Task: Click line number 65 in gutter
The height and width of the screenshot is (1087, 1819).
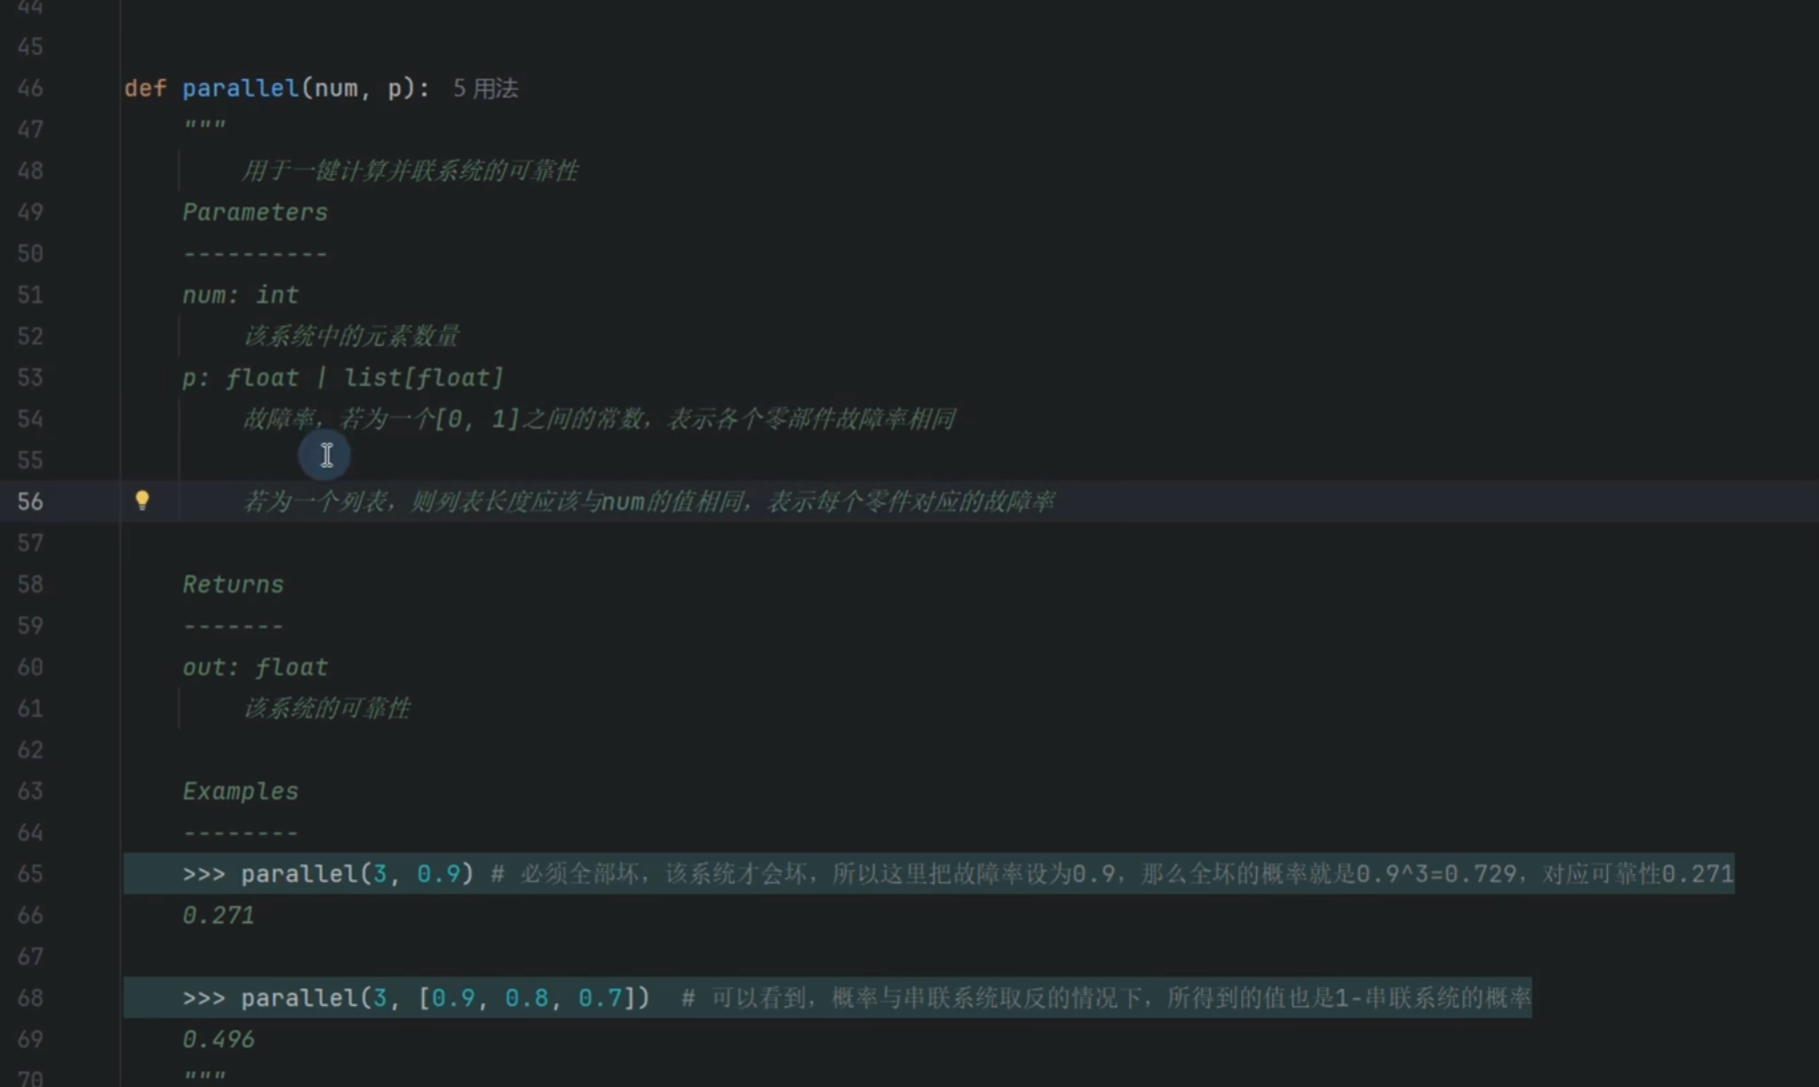Action: point(30,874)
